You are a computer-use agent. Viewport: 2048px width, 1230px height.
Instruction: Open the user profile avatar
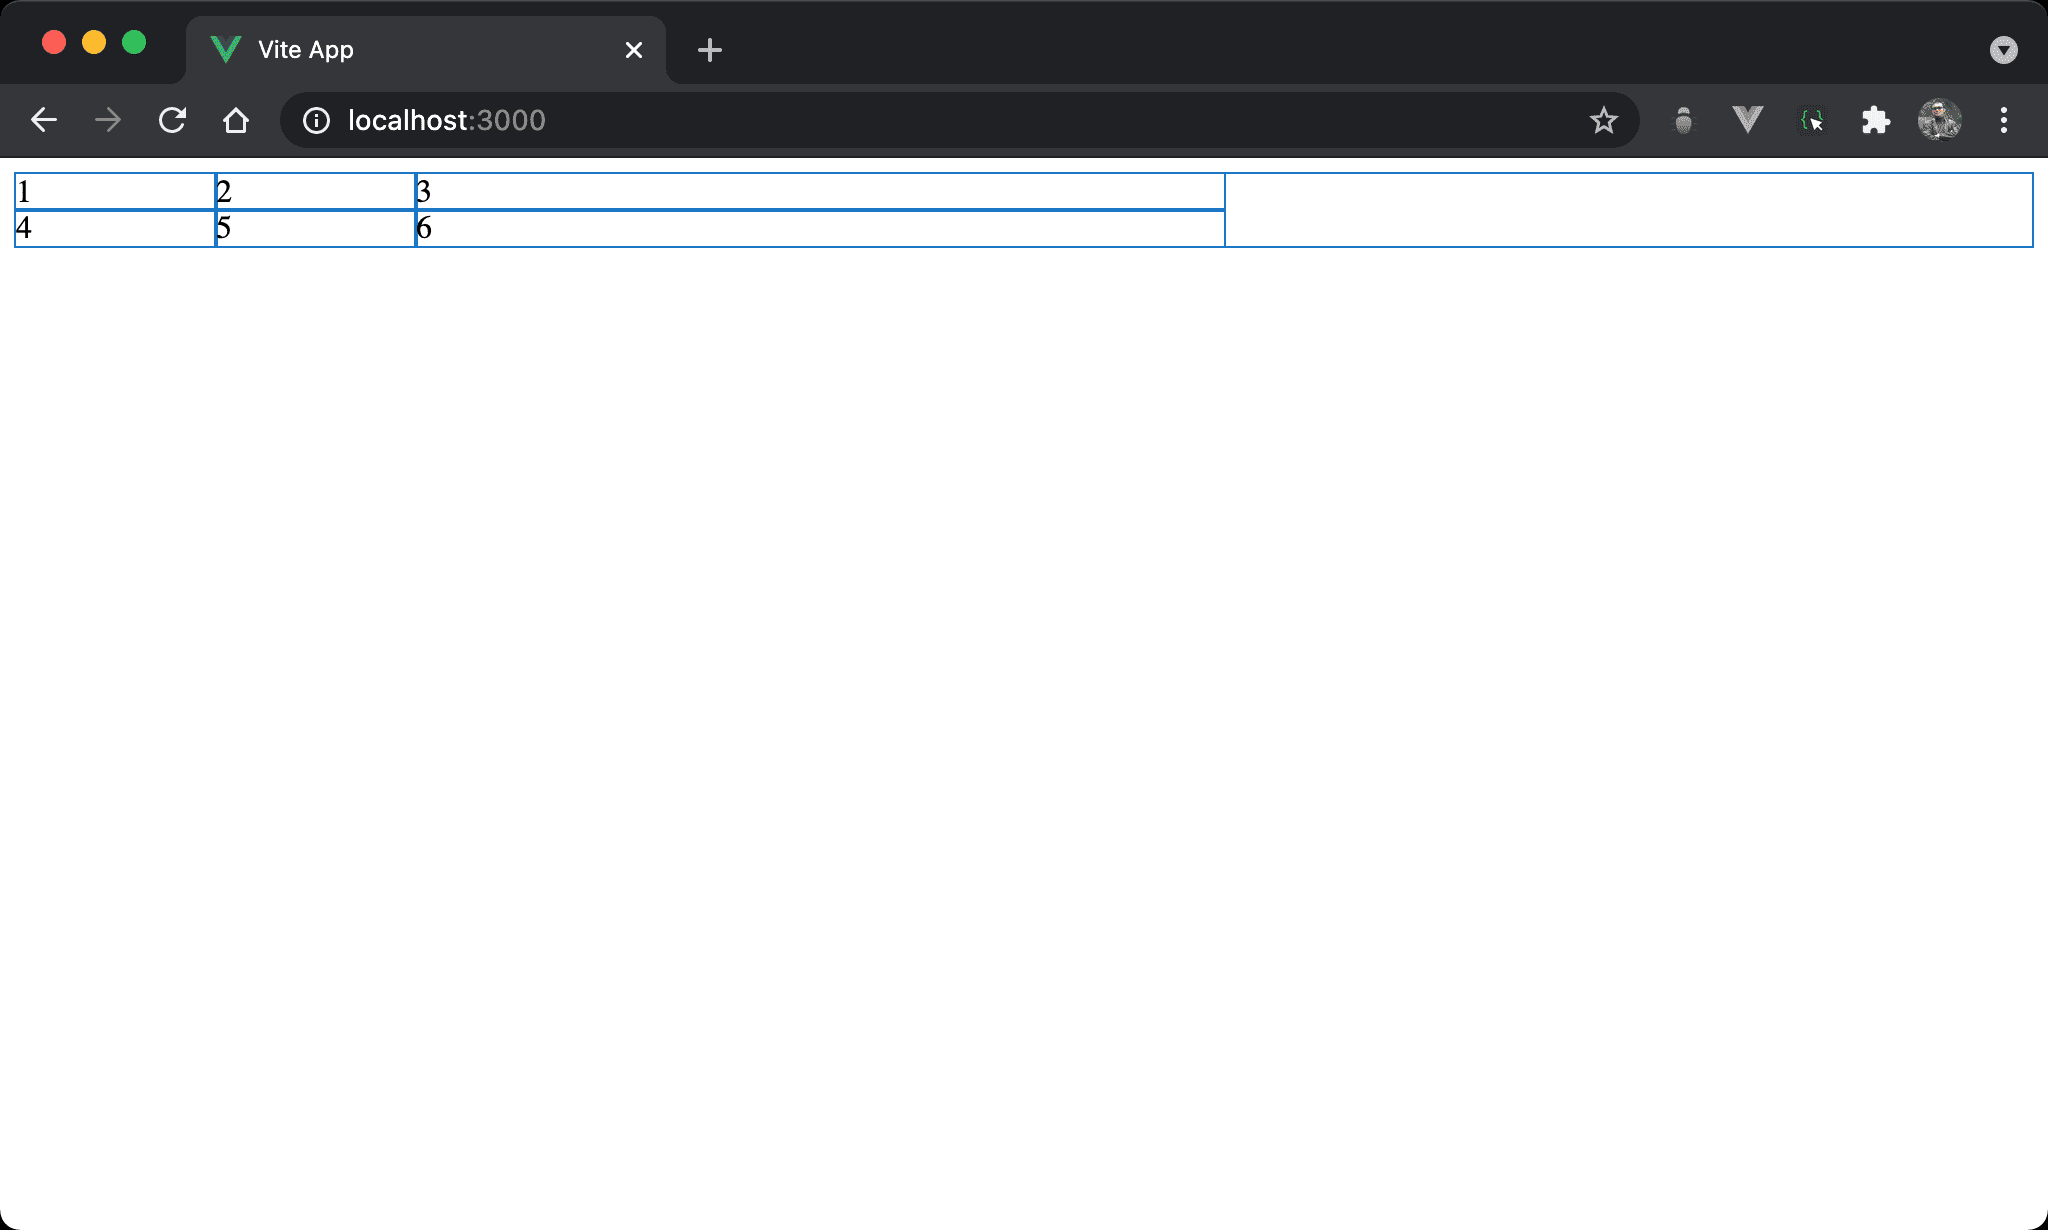1939,121
